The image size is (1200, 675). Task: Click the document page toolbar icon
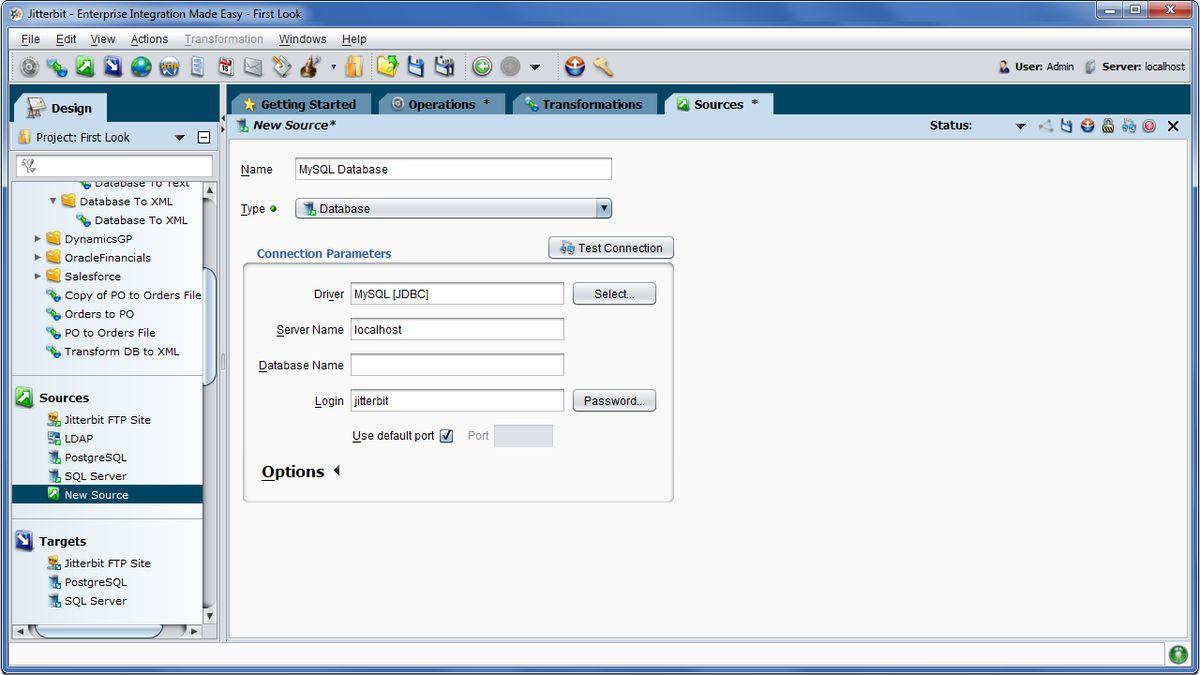[x=197, y=67]
